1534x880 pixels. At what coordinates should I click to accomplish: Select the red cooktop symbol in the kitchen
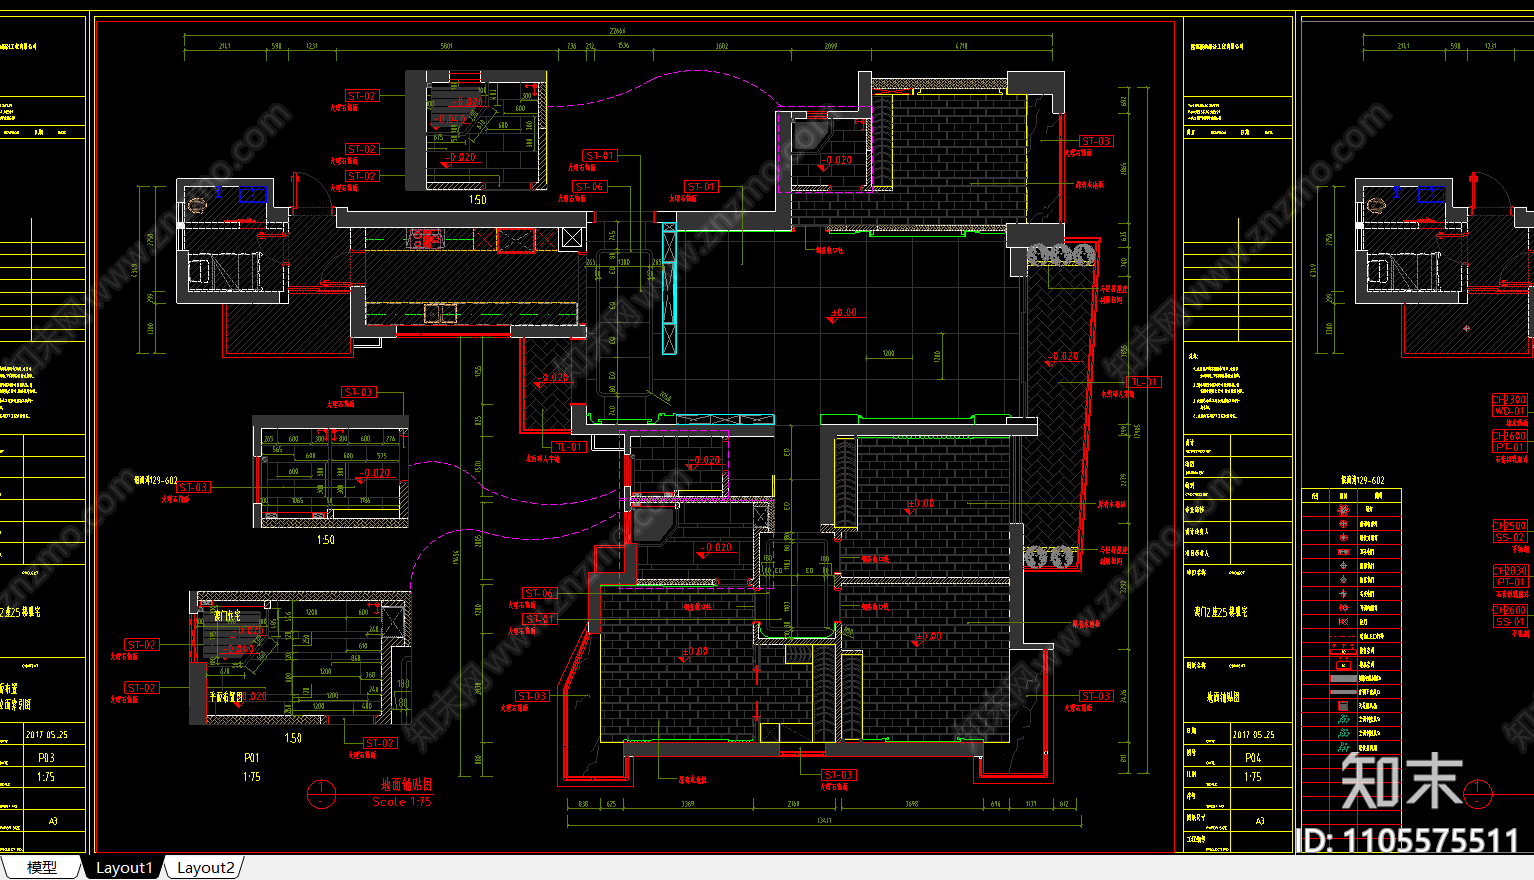(x=427, y=238)
